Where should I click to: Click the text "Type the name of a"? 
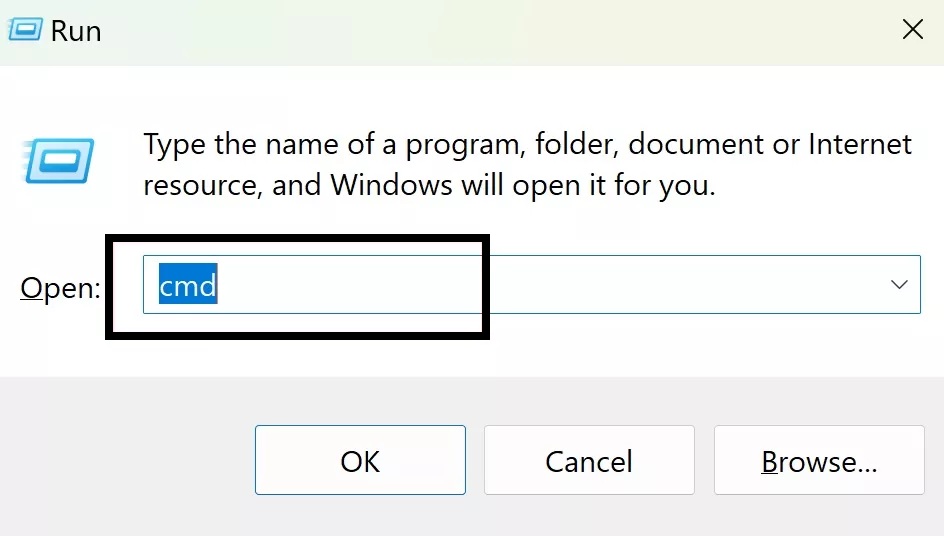270,145
